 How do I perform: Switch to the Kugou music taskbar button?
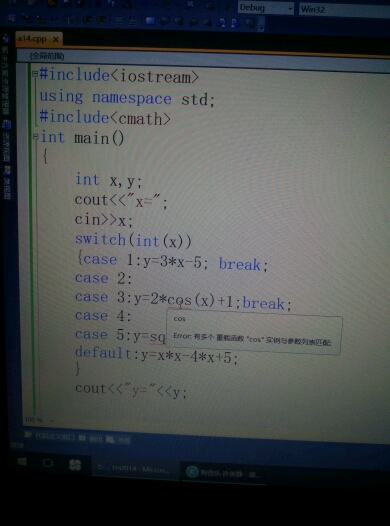224,473
